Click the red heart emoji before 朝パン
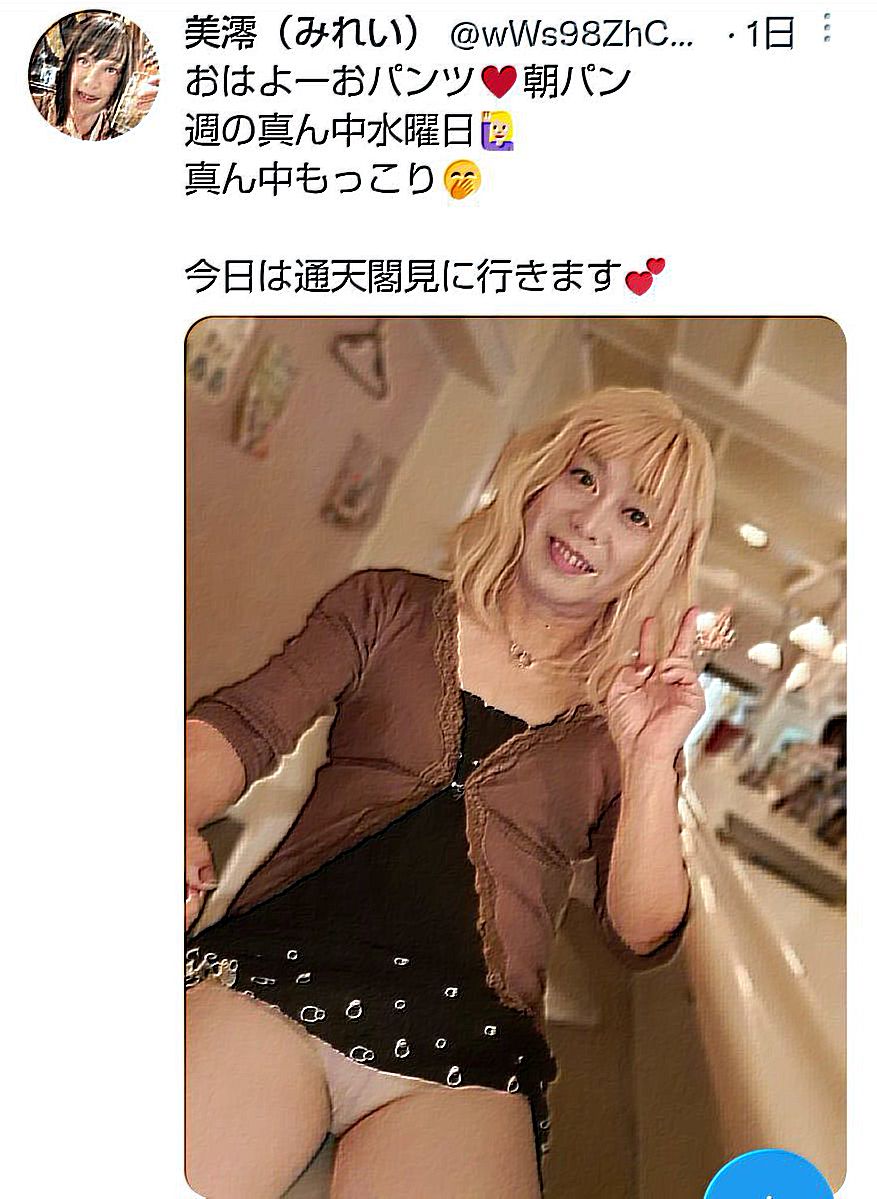 500,82
